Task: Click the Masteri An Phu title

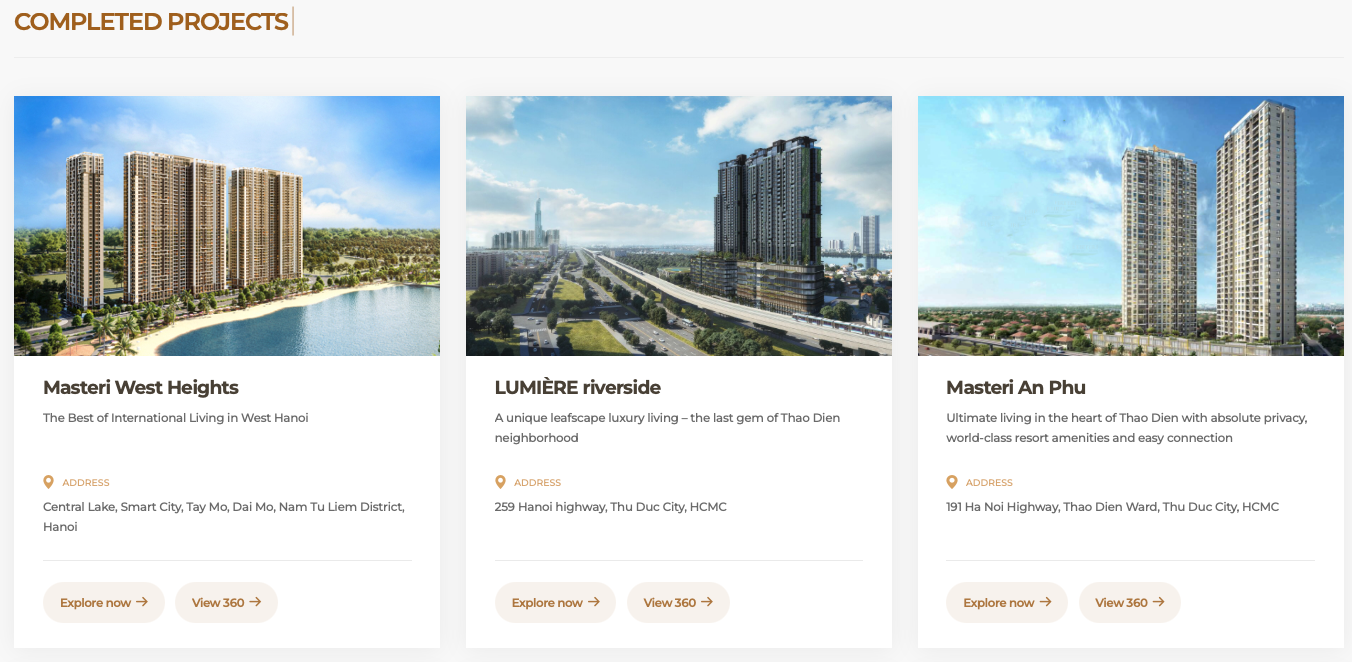Action: 1016,387
